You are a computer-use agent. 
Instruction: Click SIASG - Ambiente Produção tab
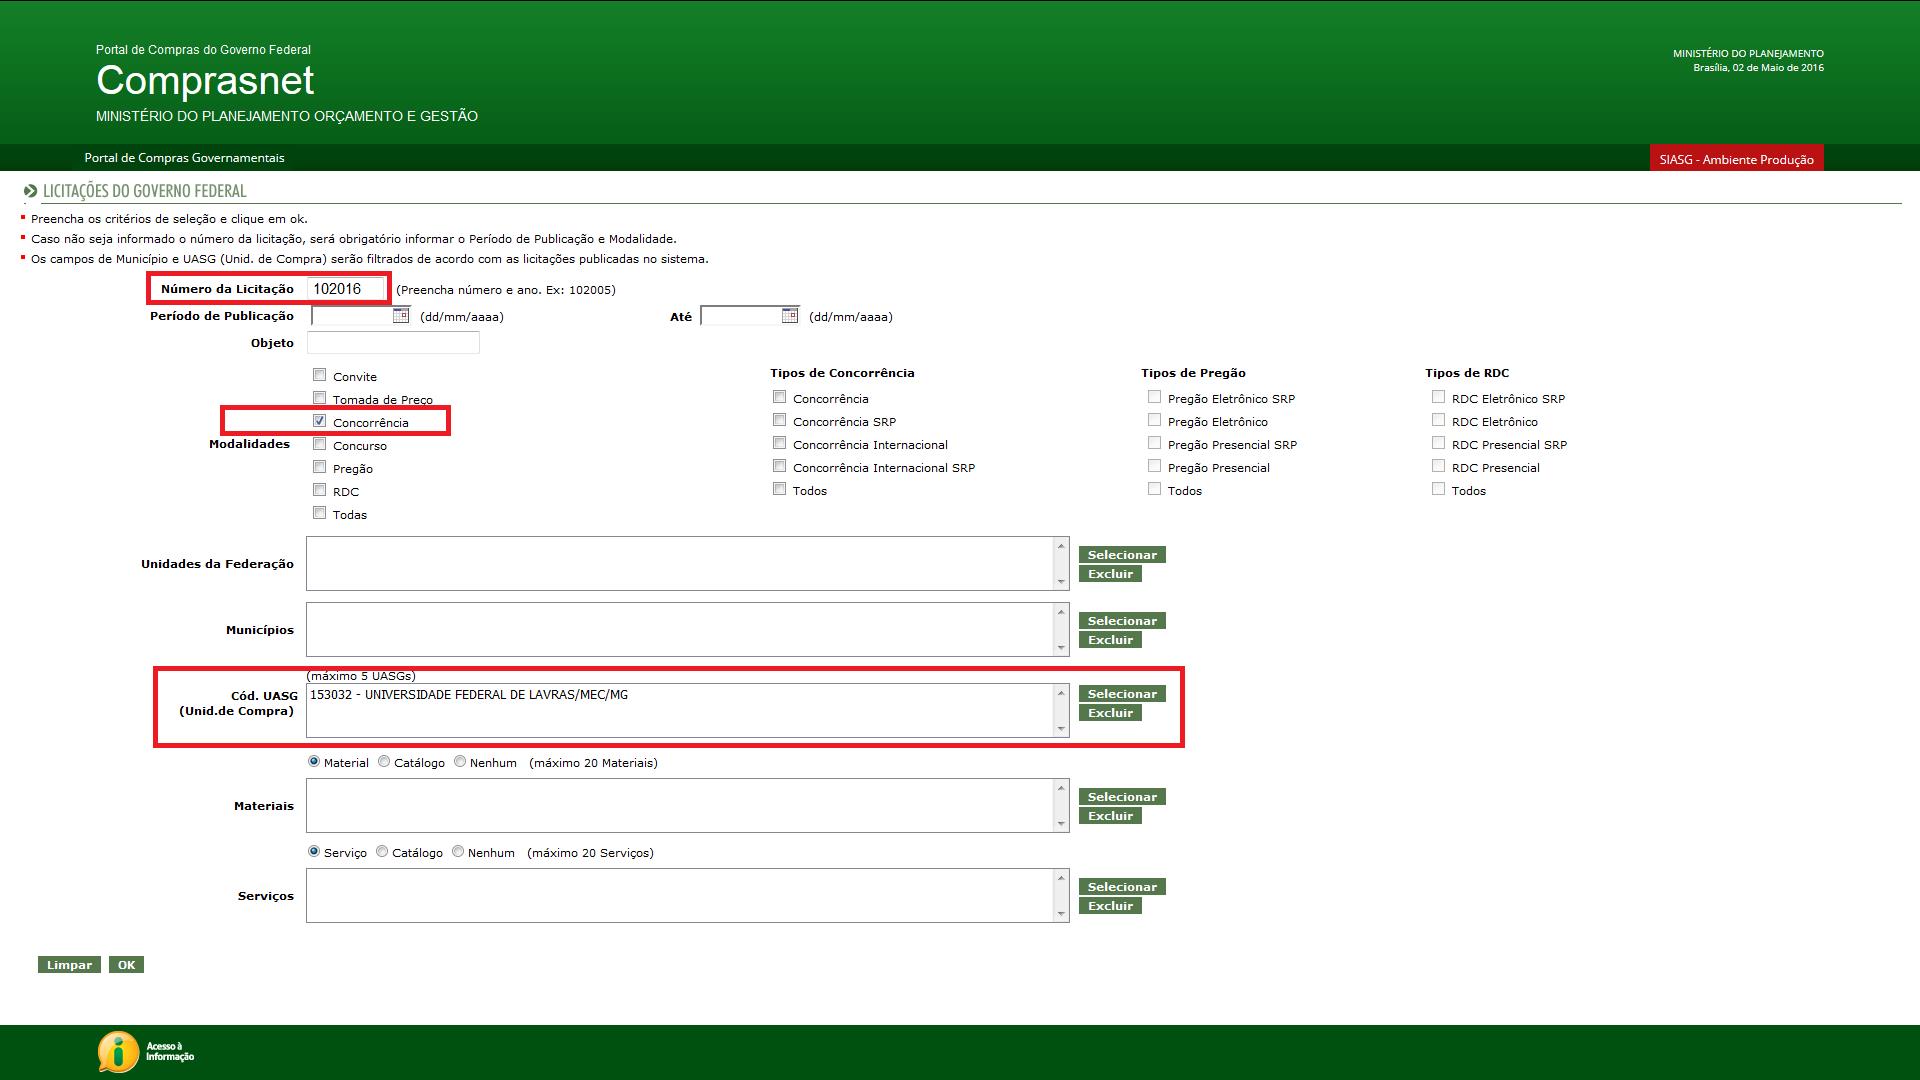coord(1736,159)
